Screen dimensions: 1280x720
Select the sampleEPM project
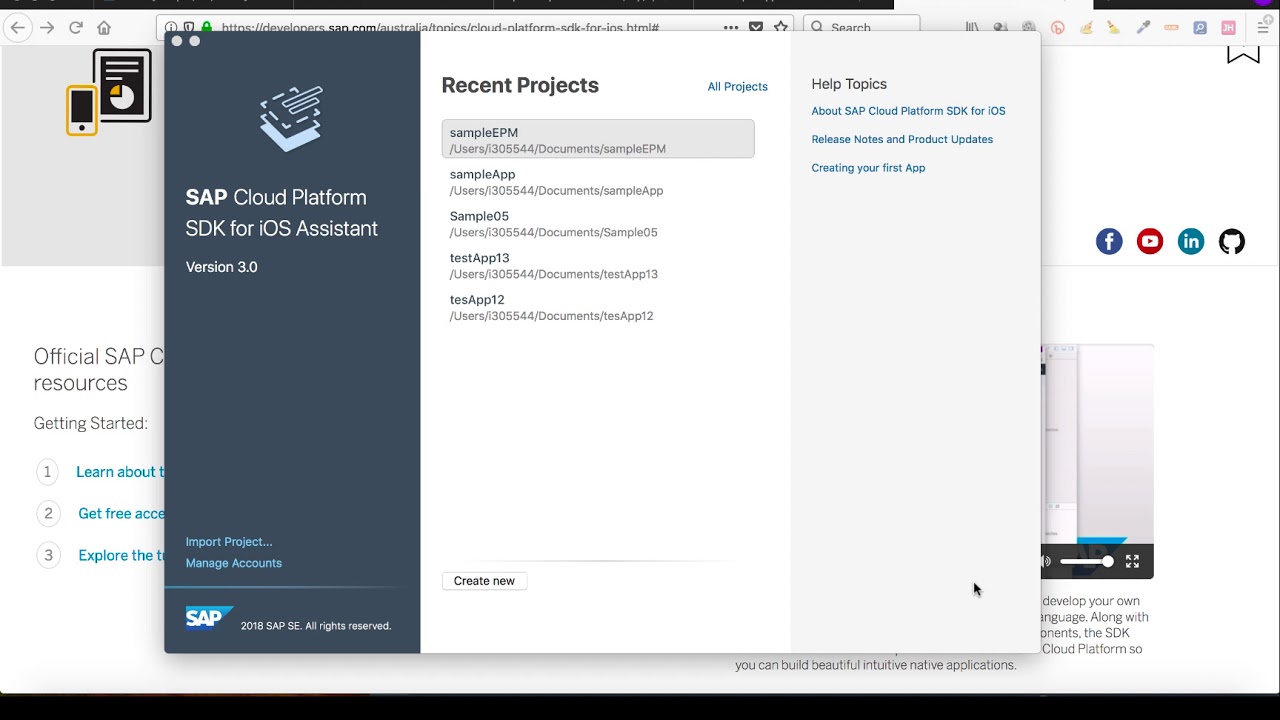pos(598,139)
